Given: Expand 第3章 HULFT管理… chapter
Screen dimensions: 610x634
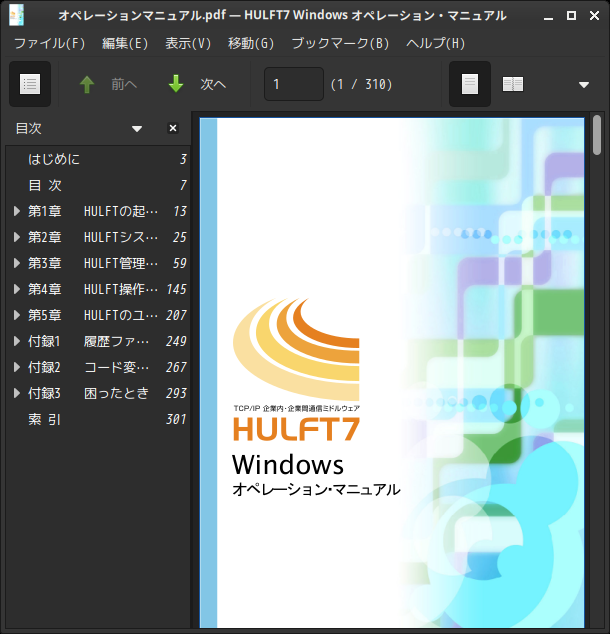Looking at the screenshot, I should click(17, 263).
